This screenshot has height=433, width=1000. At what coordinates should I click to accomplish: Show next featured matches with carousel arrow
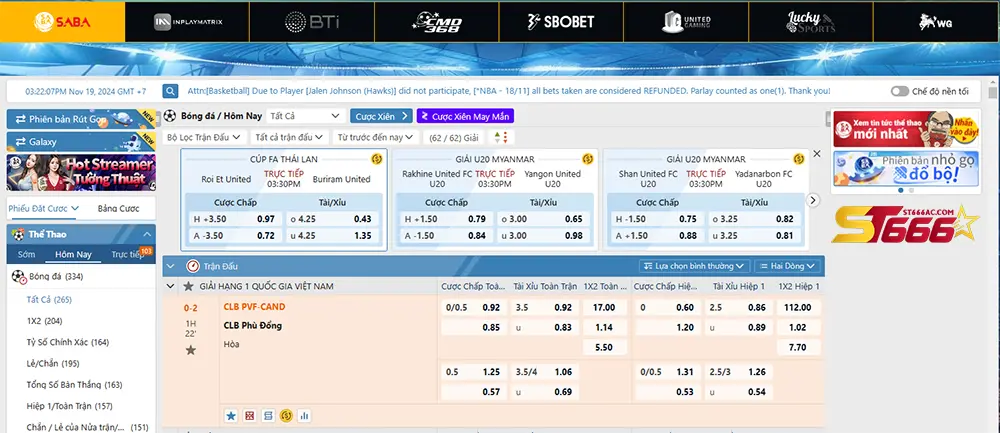[x=812, y=200]
